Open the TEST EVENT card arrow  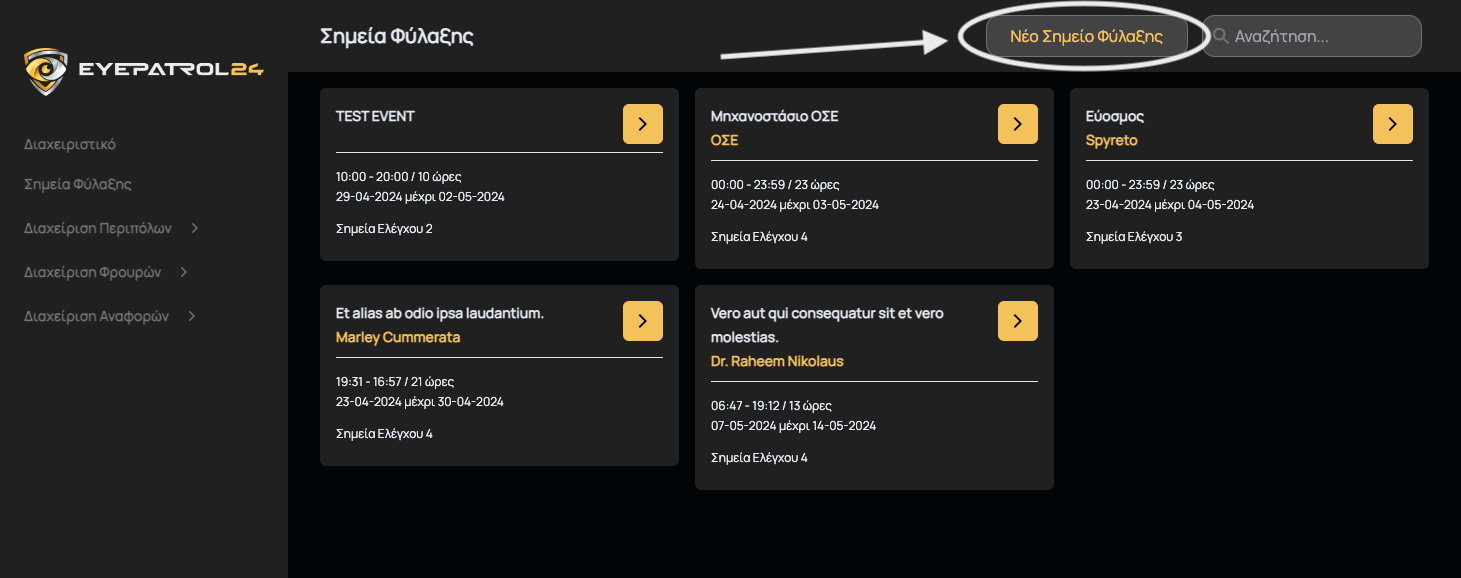pos(642,124)
